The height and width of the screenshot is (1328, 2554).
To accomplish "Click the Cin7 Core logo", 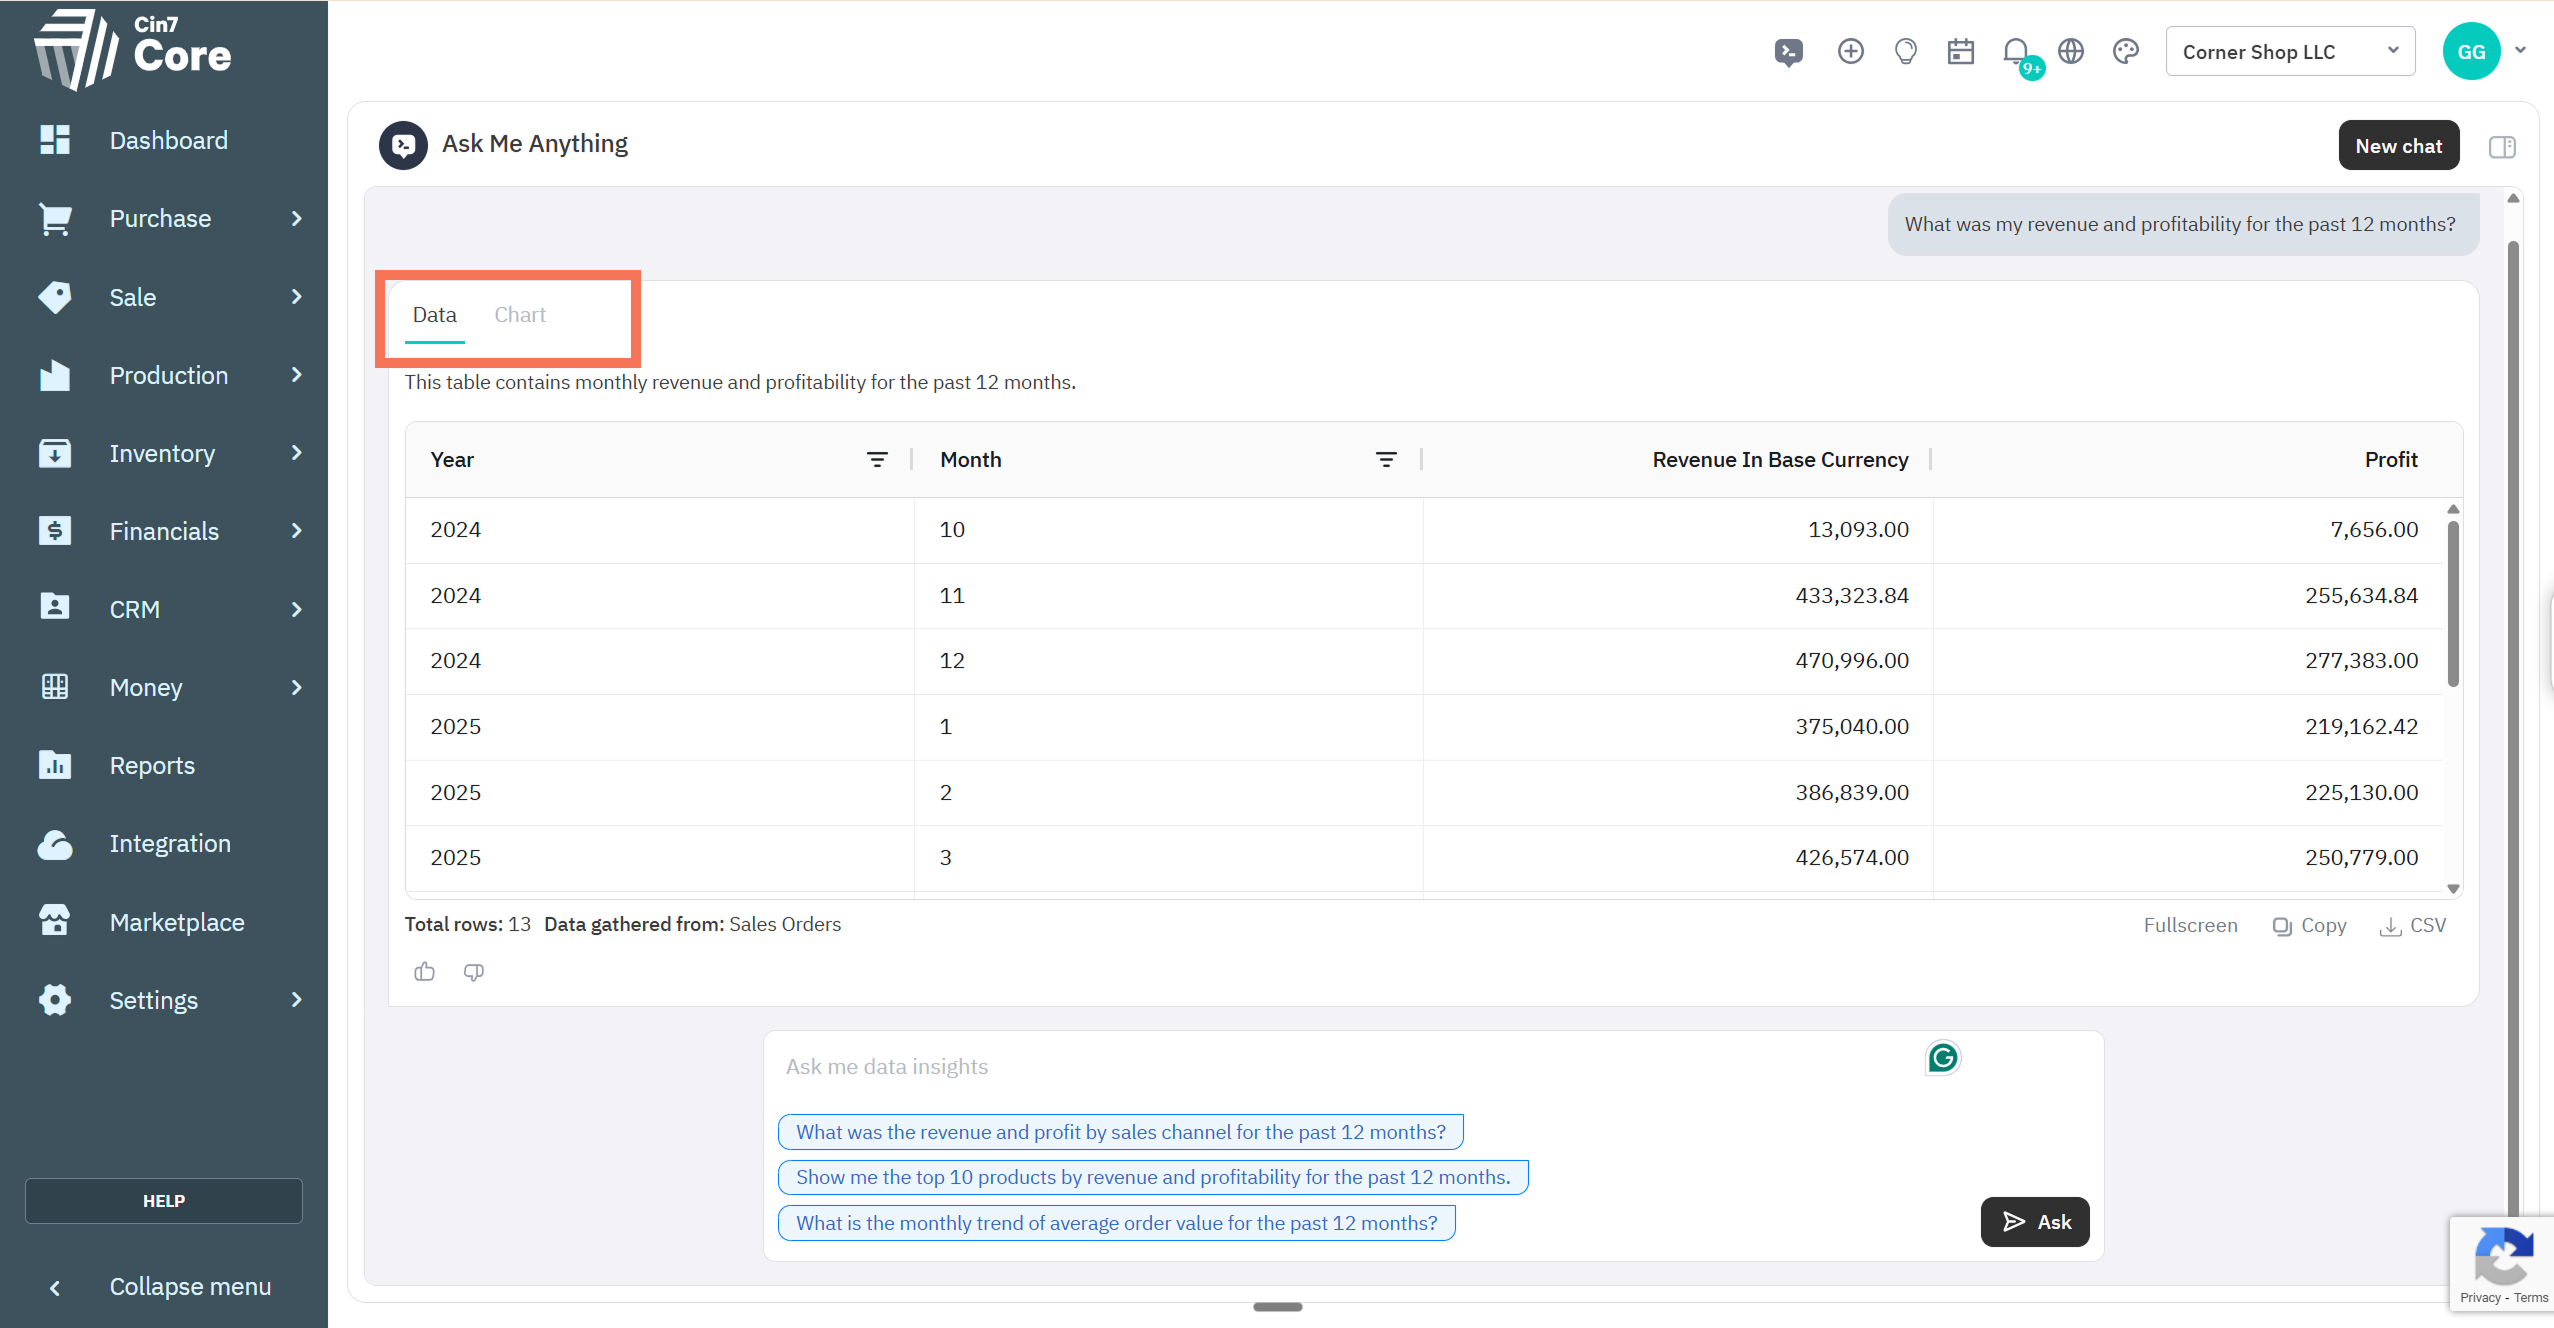I will pos(134,49).
